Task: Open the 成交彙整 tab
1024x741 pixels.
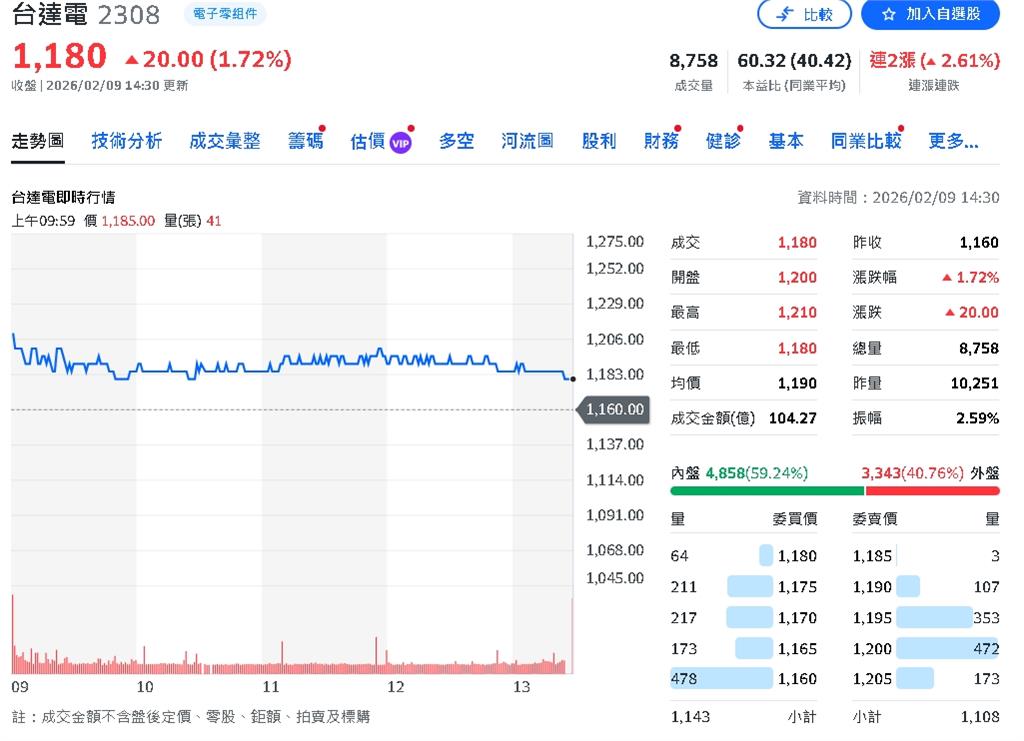Action: coord(225,141)
